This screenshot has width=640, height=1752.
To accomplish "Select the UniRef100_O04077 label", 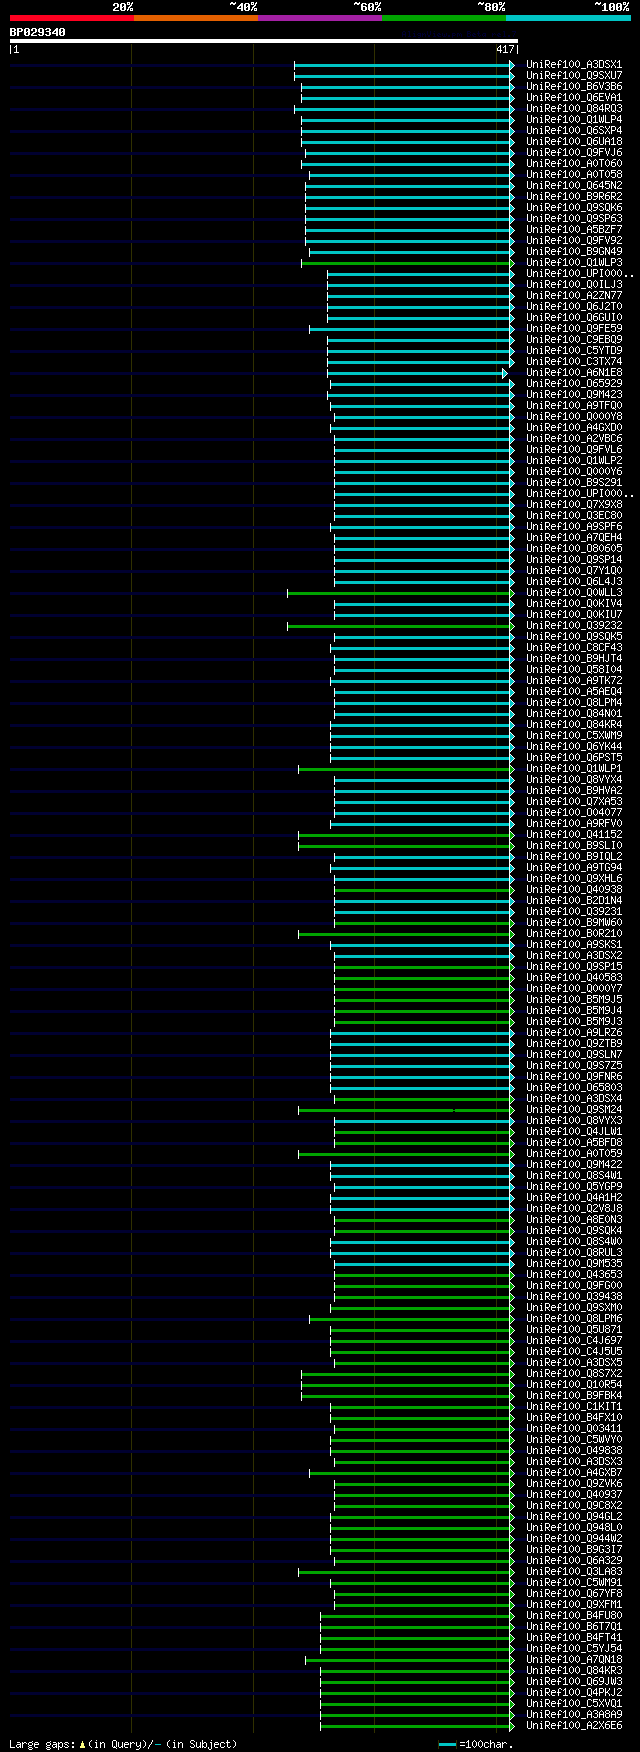I will (574, 813).
